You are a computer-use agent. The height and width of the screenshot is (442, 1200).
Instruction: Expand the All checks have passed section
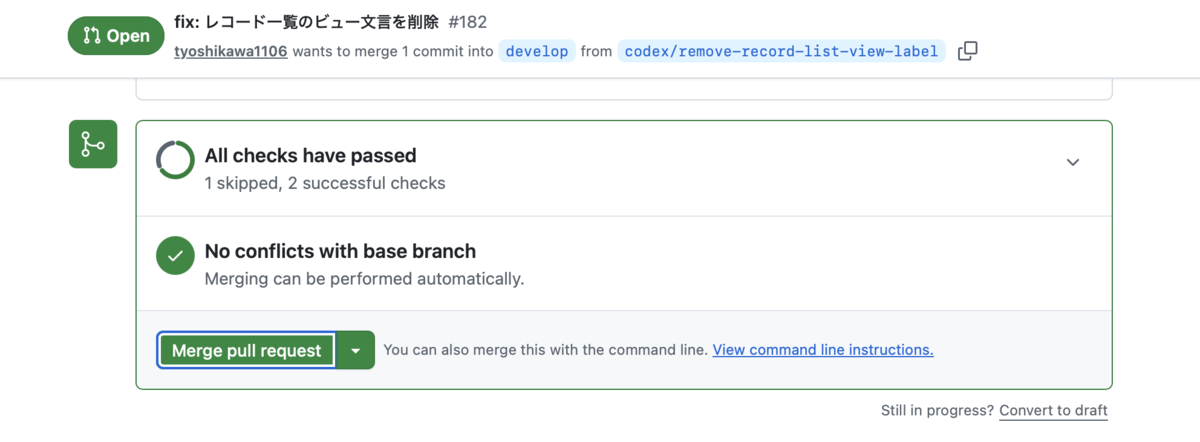[1073, 162]
